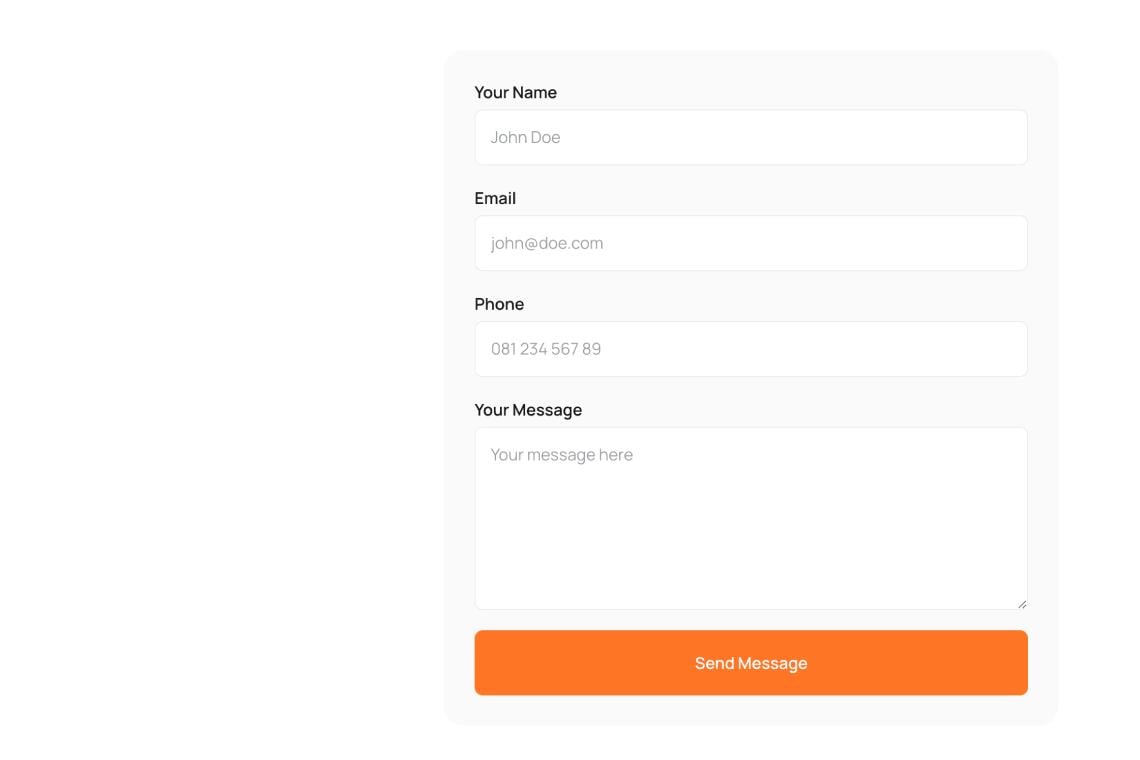
Task: Click the "john@doe.com" placeholder text
Action: (547, 243)
